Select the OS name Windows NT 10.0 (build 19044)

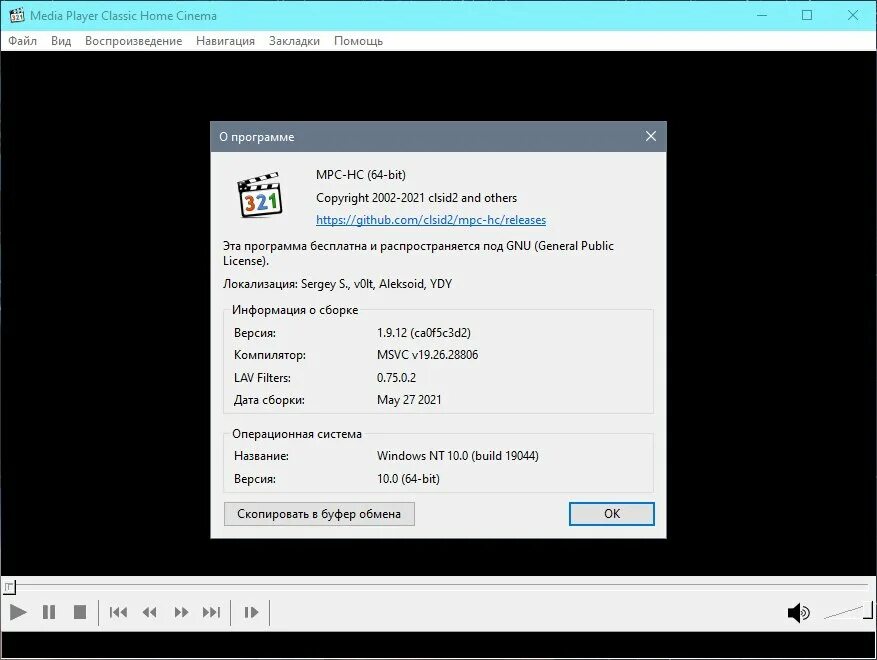tap(458, 456)
